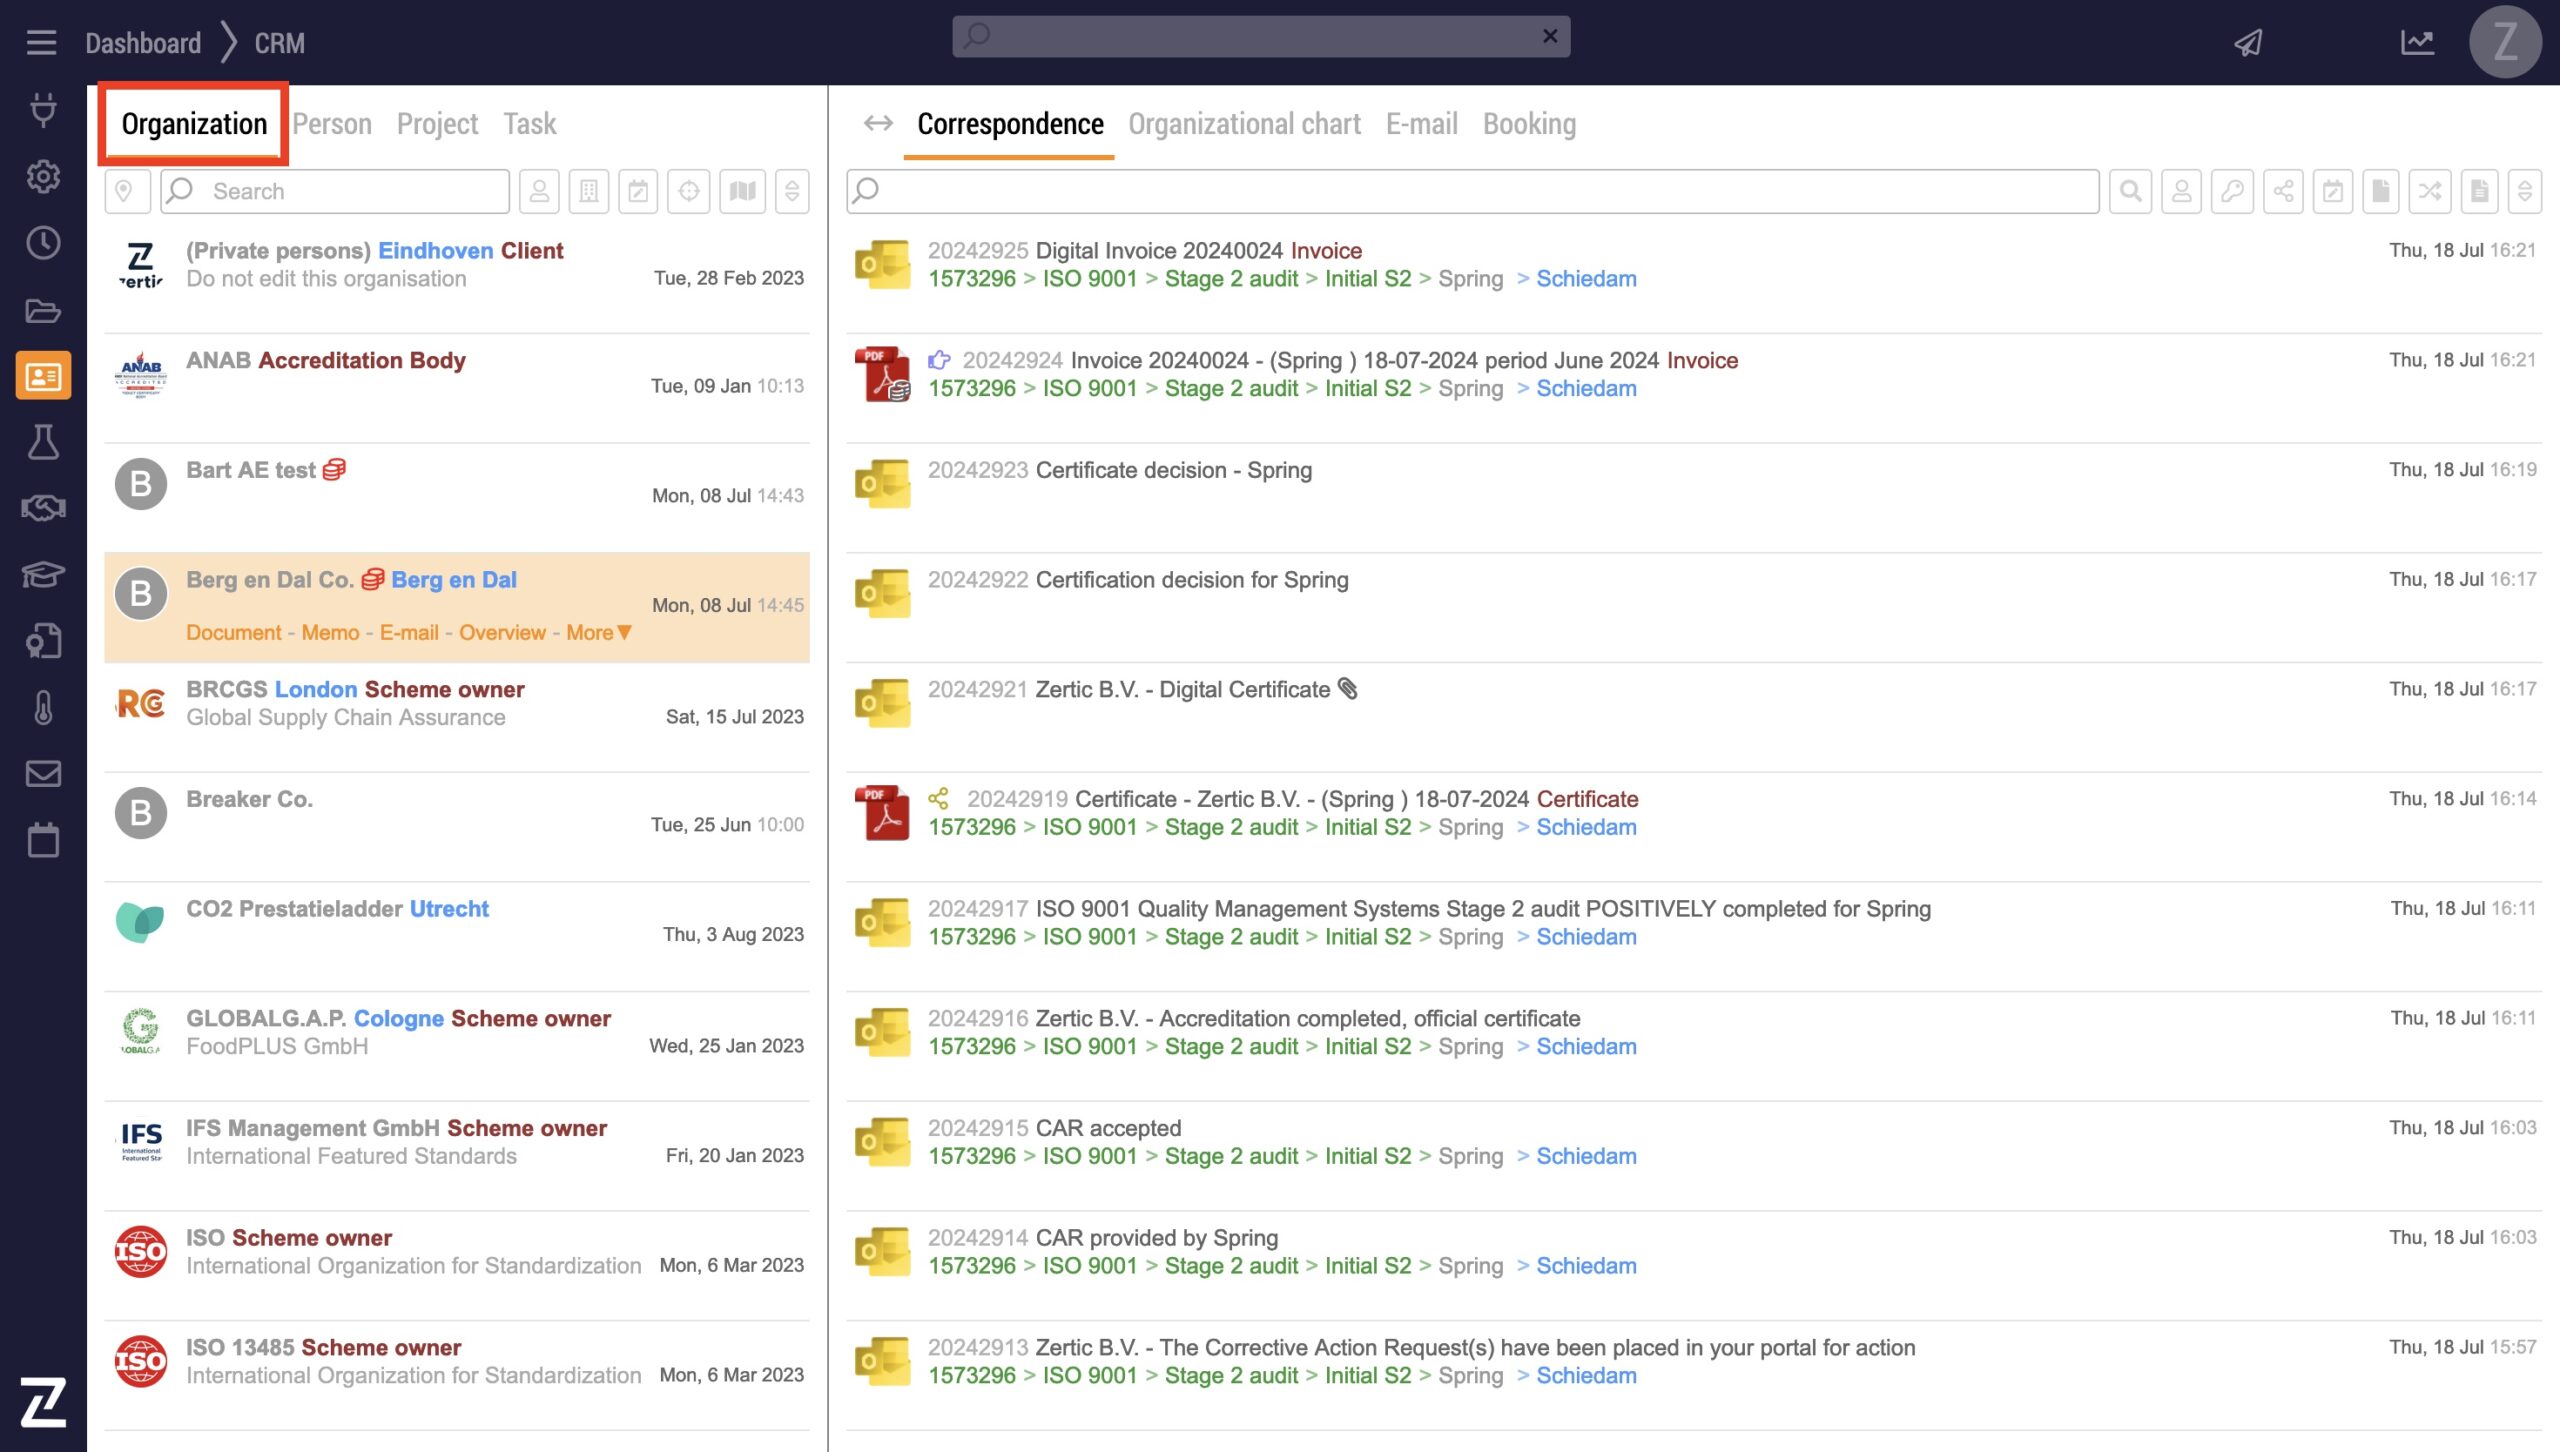2560x1452 pixels.
Task: Toggle the person filter in the correspondence toolbar
Action: tap(2181, 191)
